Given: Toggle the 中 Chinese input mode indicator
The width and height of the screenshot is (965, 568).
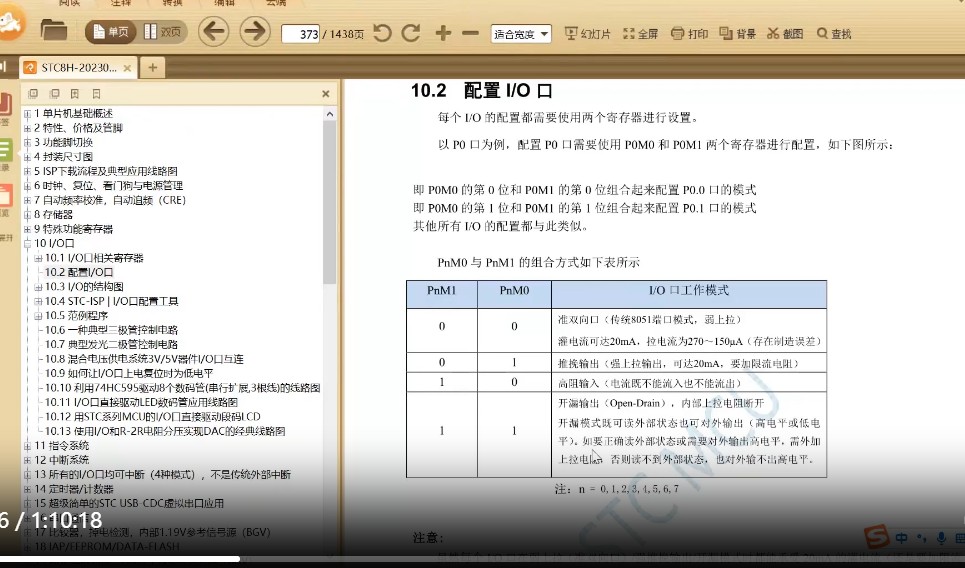Looking at the screenshot, I should point(902,538).
